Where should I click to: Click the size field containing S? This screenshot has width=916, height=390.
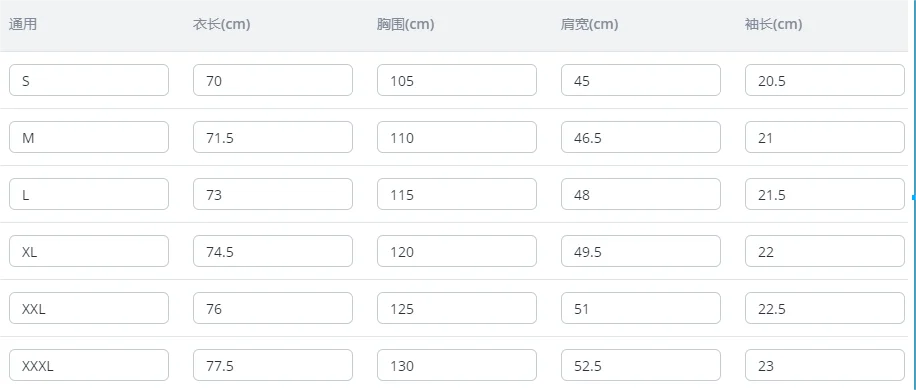[89, 80]
